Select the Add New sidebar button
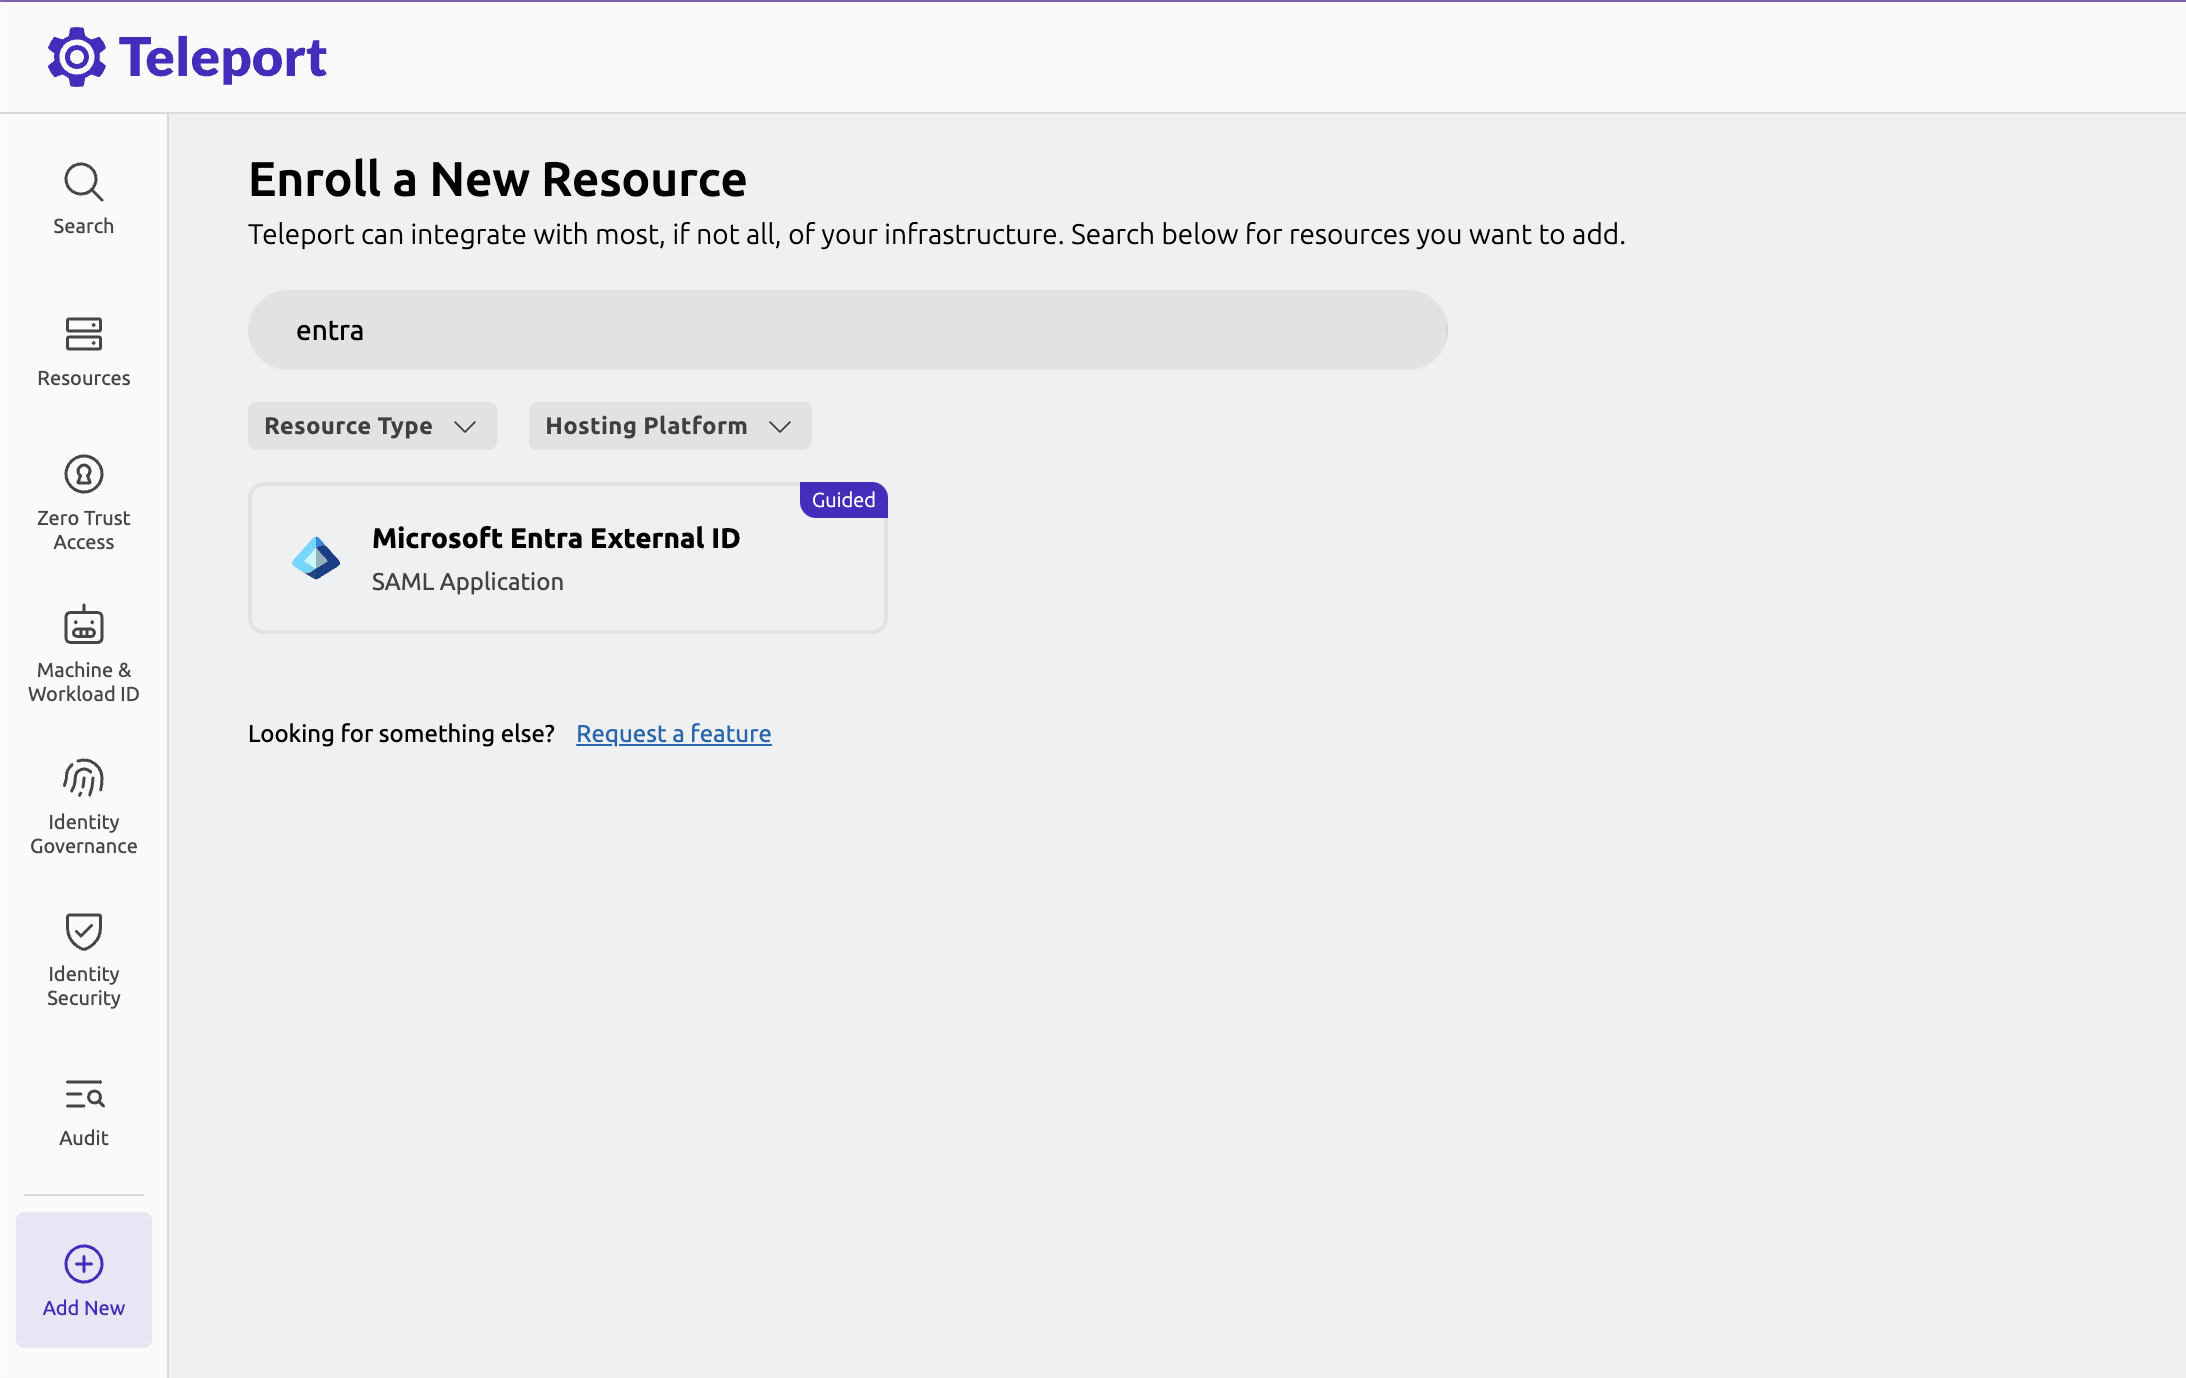2186x1378 pixels. (83, 1280)
